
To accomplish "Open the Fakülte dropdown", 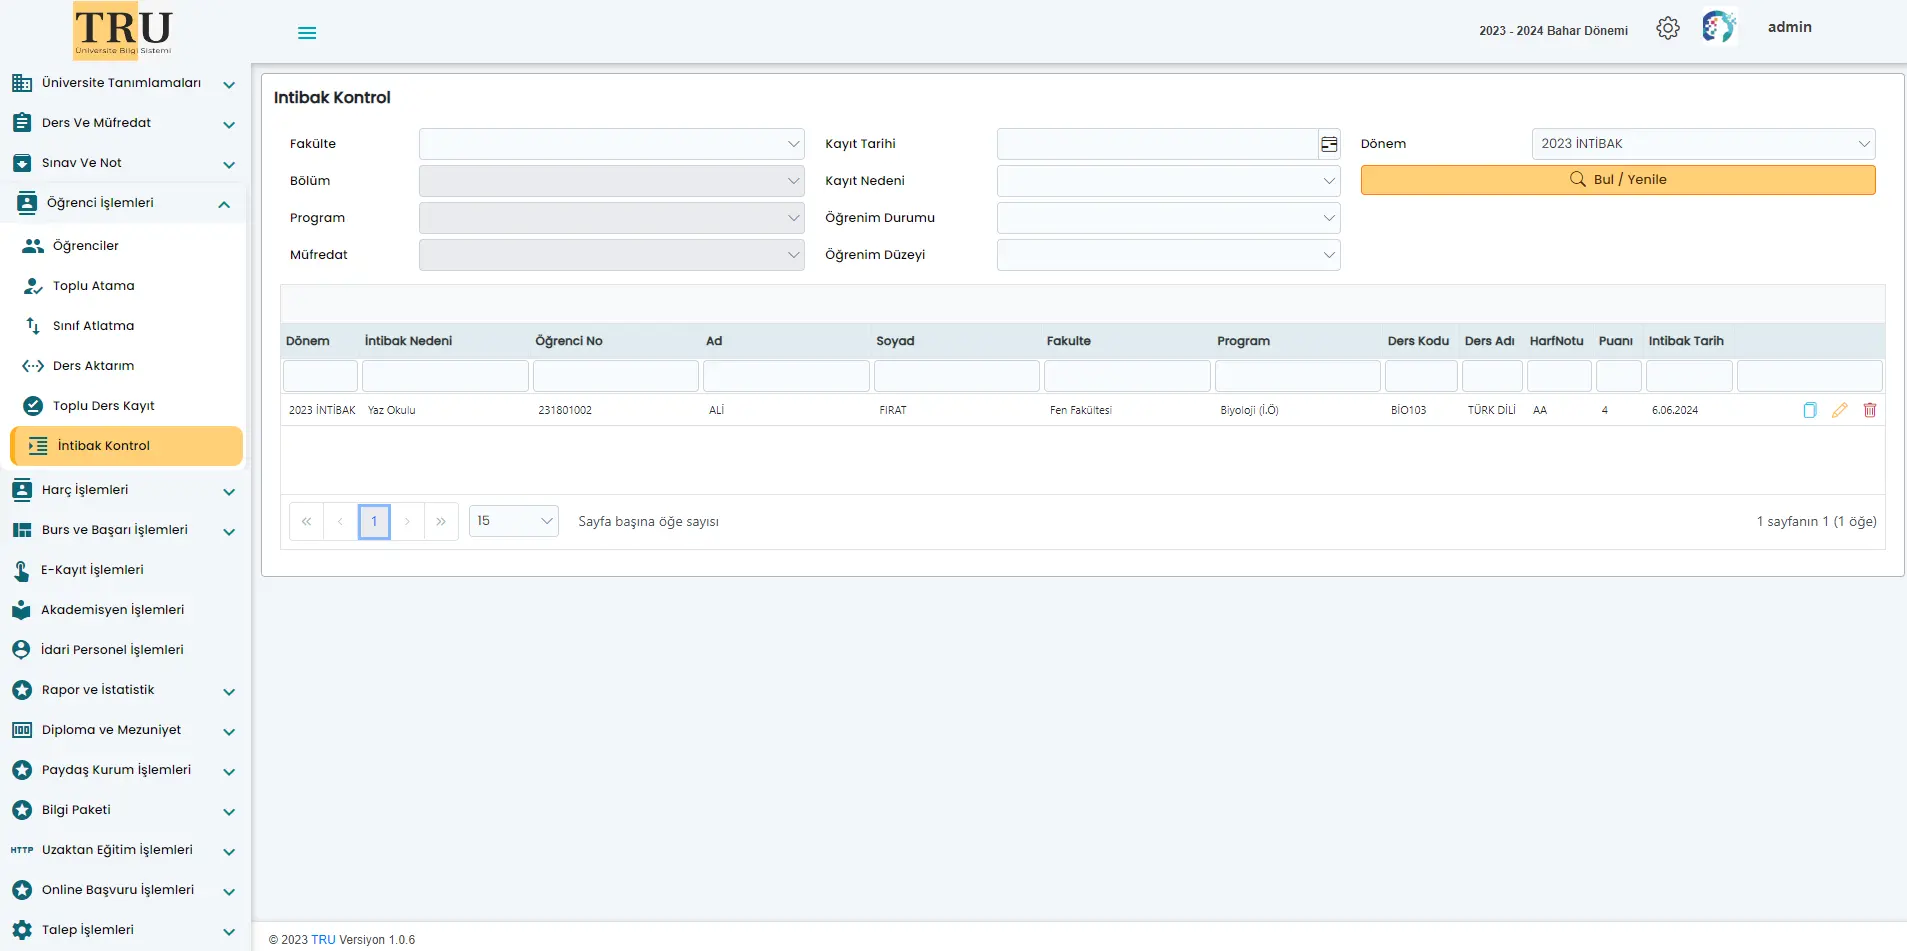I will [611, 144].
